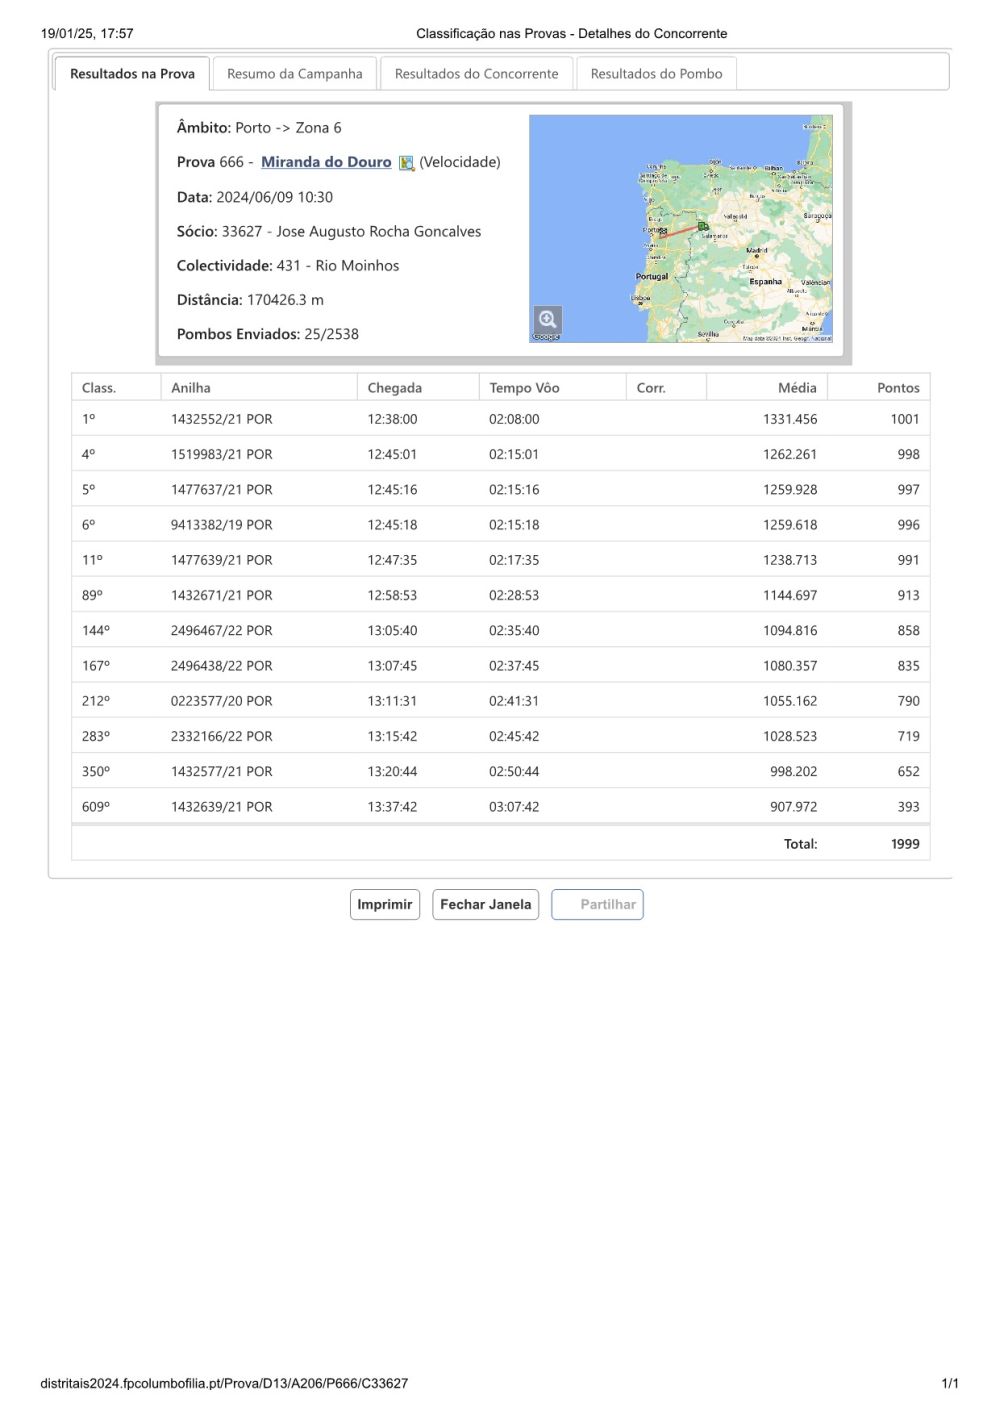The width and height of the screenshot is (1000, 1415).
Task: Click the Anilha column header
Action: coord(191,388)
